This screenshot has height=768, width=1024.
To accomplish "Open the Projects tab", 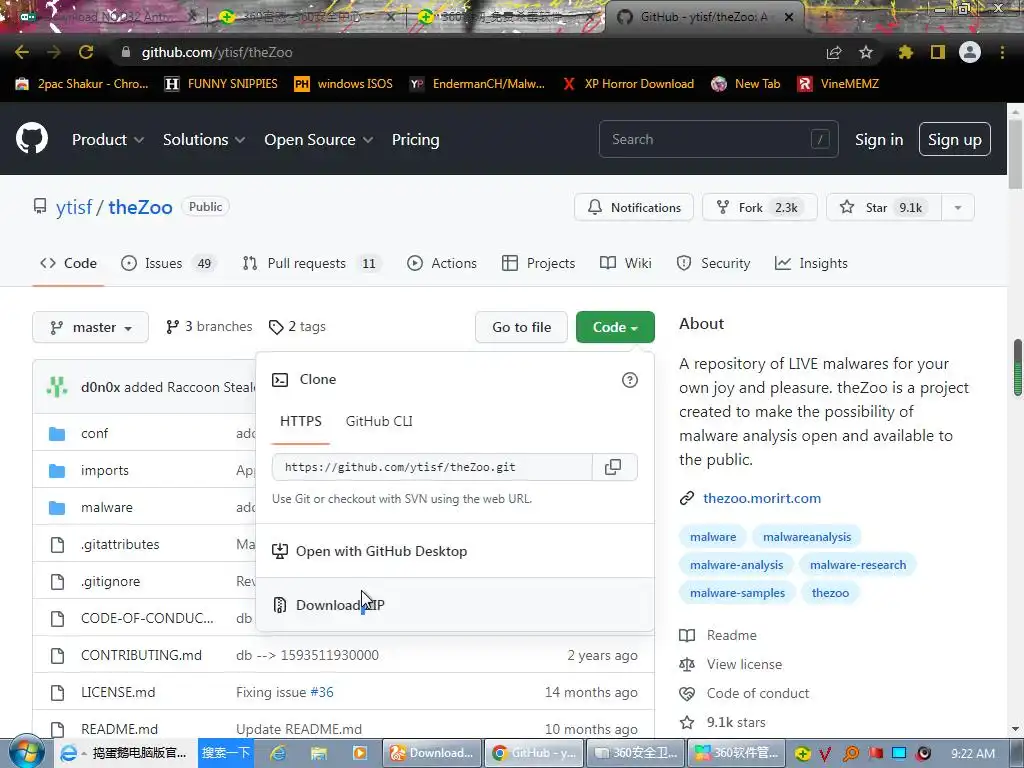I will (539, 263).
